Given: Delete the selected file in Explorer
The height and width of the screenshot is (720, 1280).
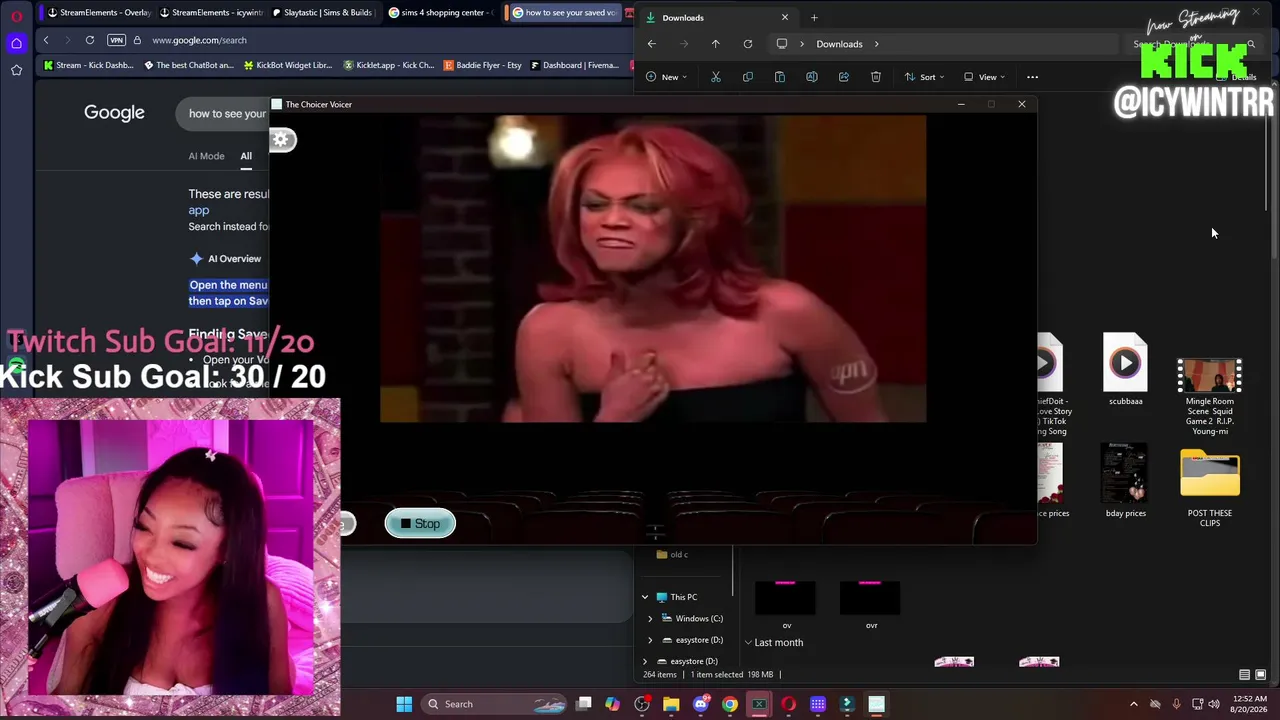Looking at the screenshot, I should click(x=876, y=77).
